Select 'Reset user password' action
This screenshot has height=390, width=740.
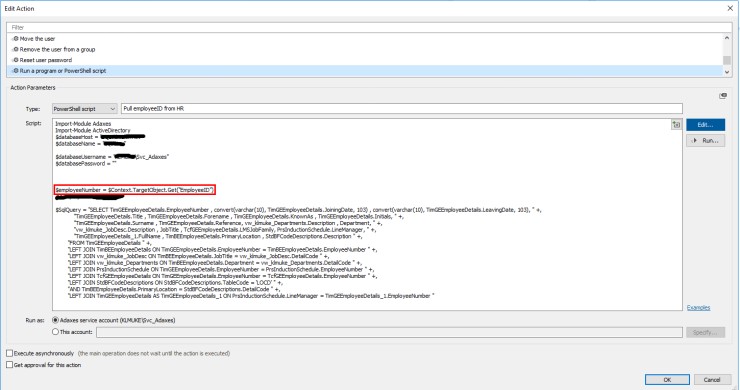click(x=365, y=60)
